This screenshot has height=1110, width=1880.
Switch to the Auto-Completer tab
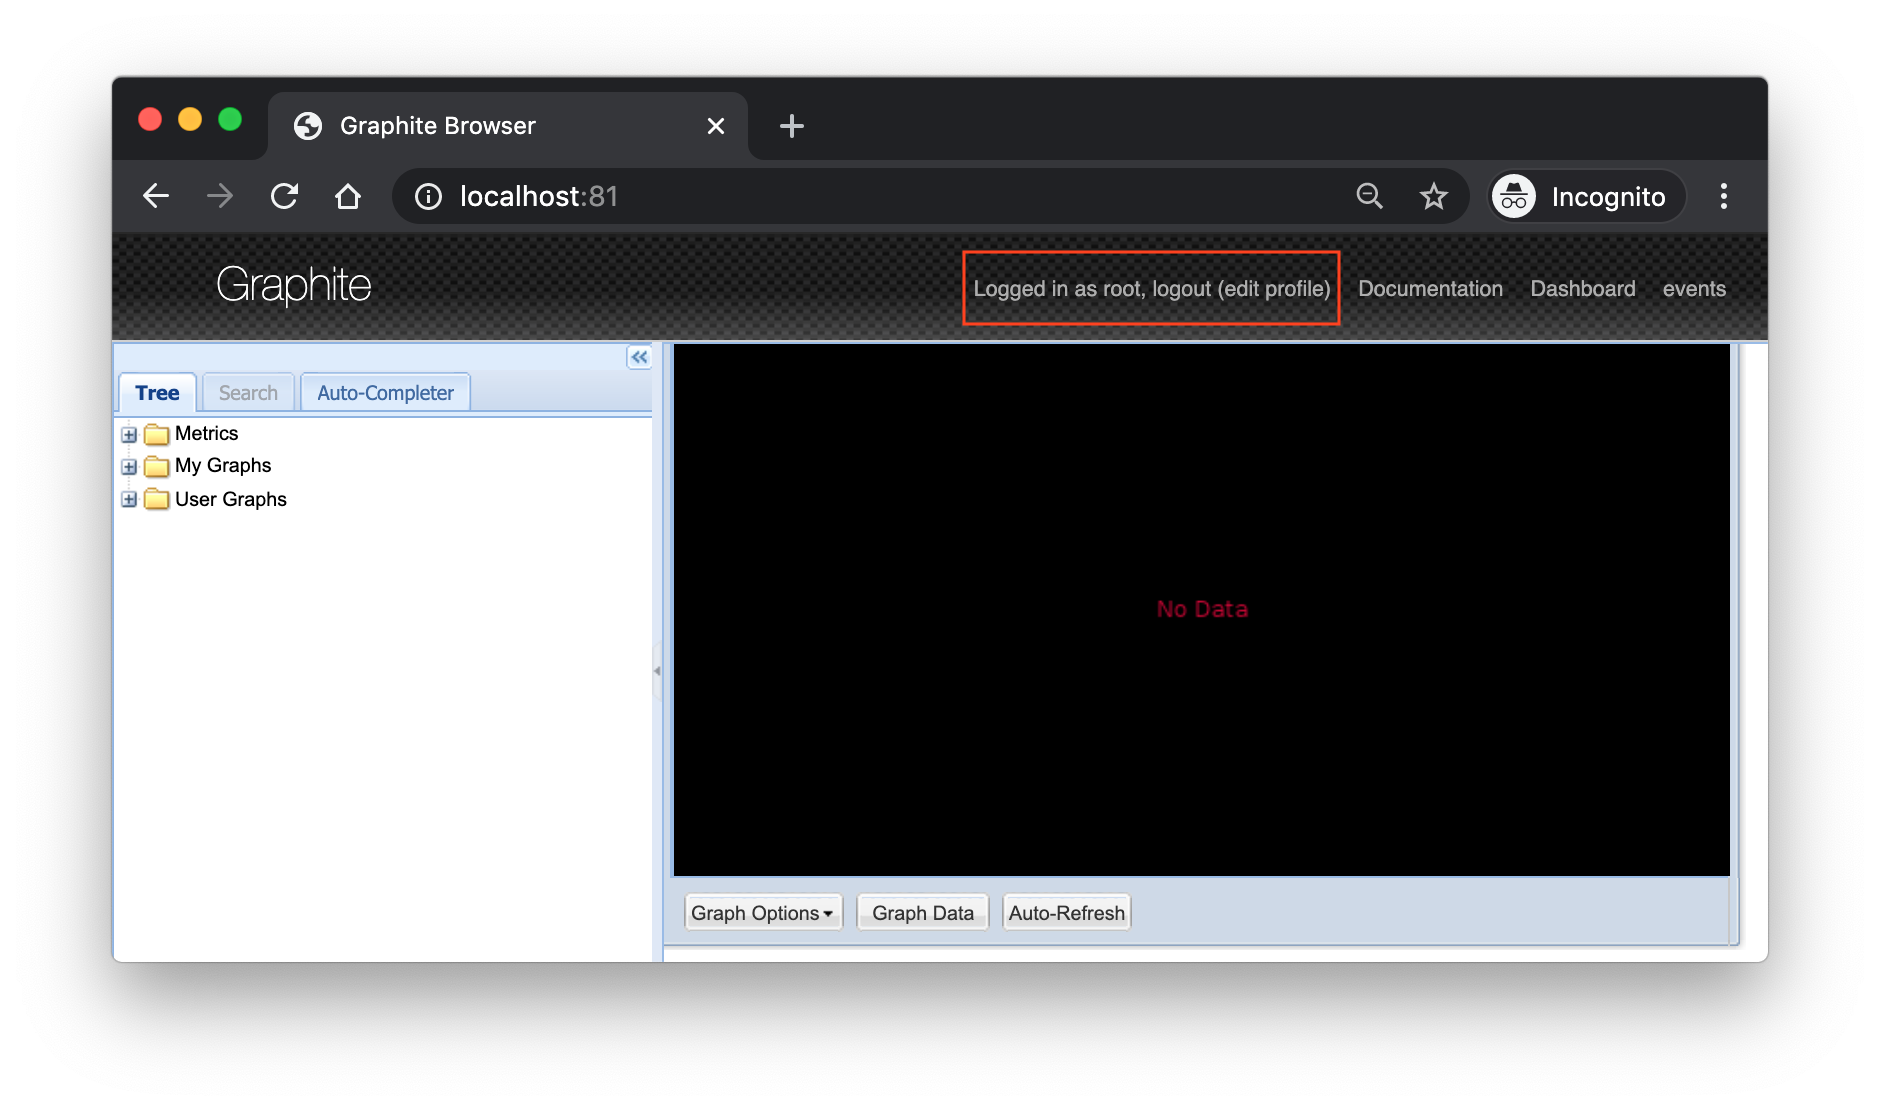click(x=385, y=393)
